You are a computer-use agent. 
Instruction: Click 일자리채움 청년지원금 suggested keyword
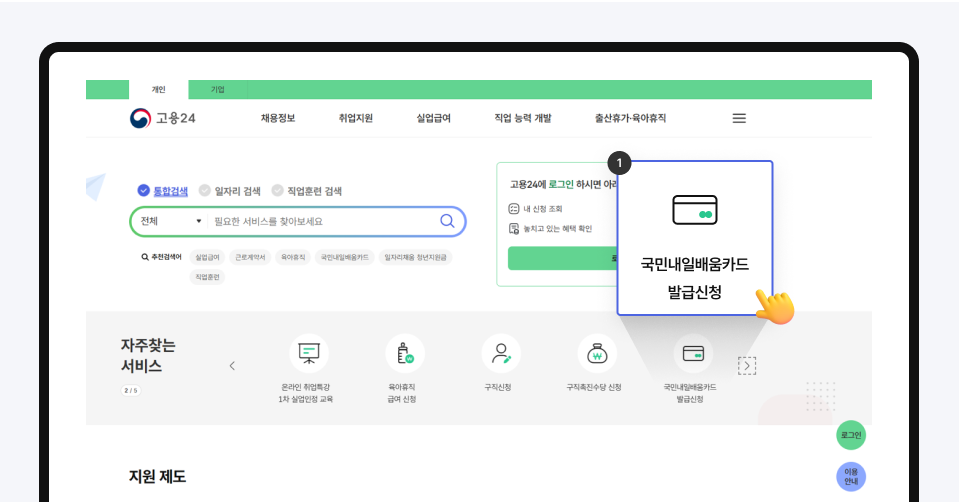415,257
